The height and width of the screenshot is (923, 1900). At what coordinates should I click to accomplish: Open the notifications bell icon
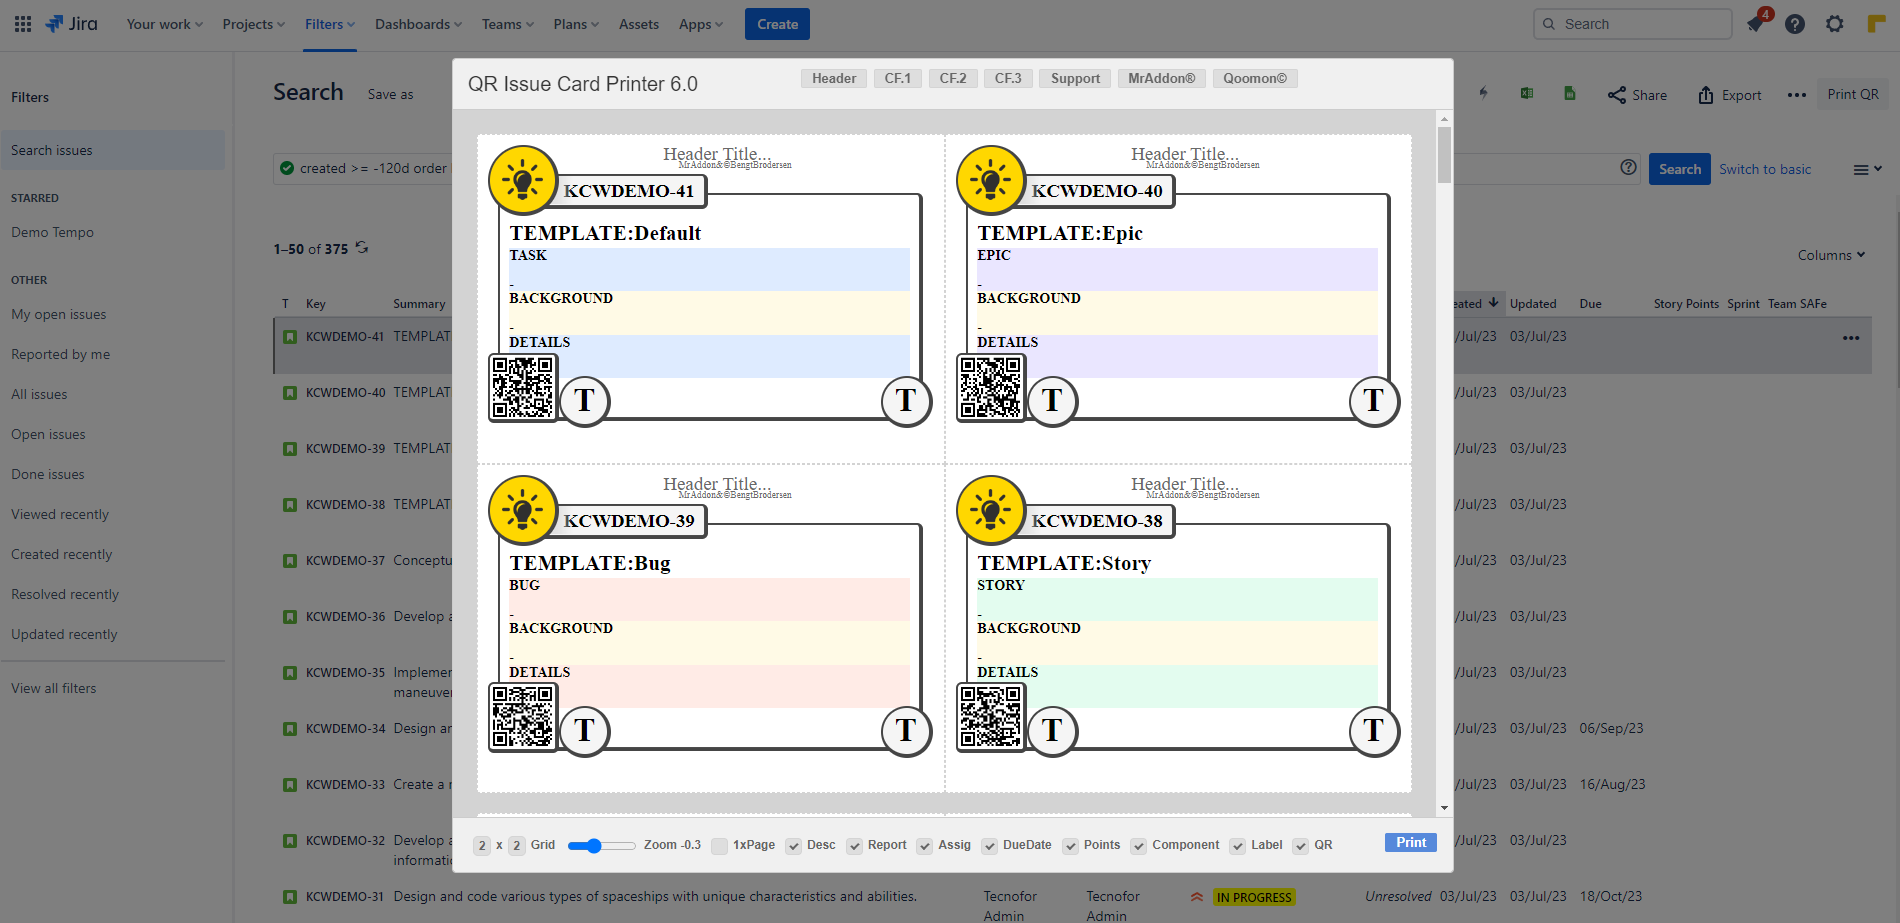tap(1756, 24)
